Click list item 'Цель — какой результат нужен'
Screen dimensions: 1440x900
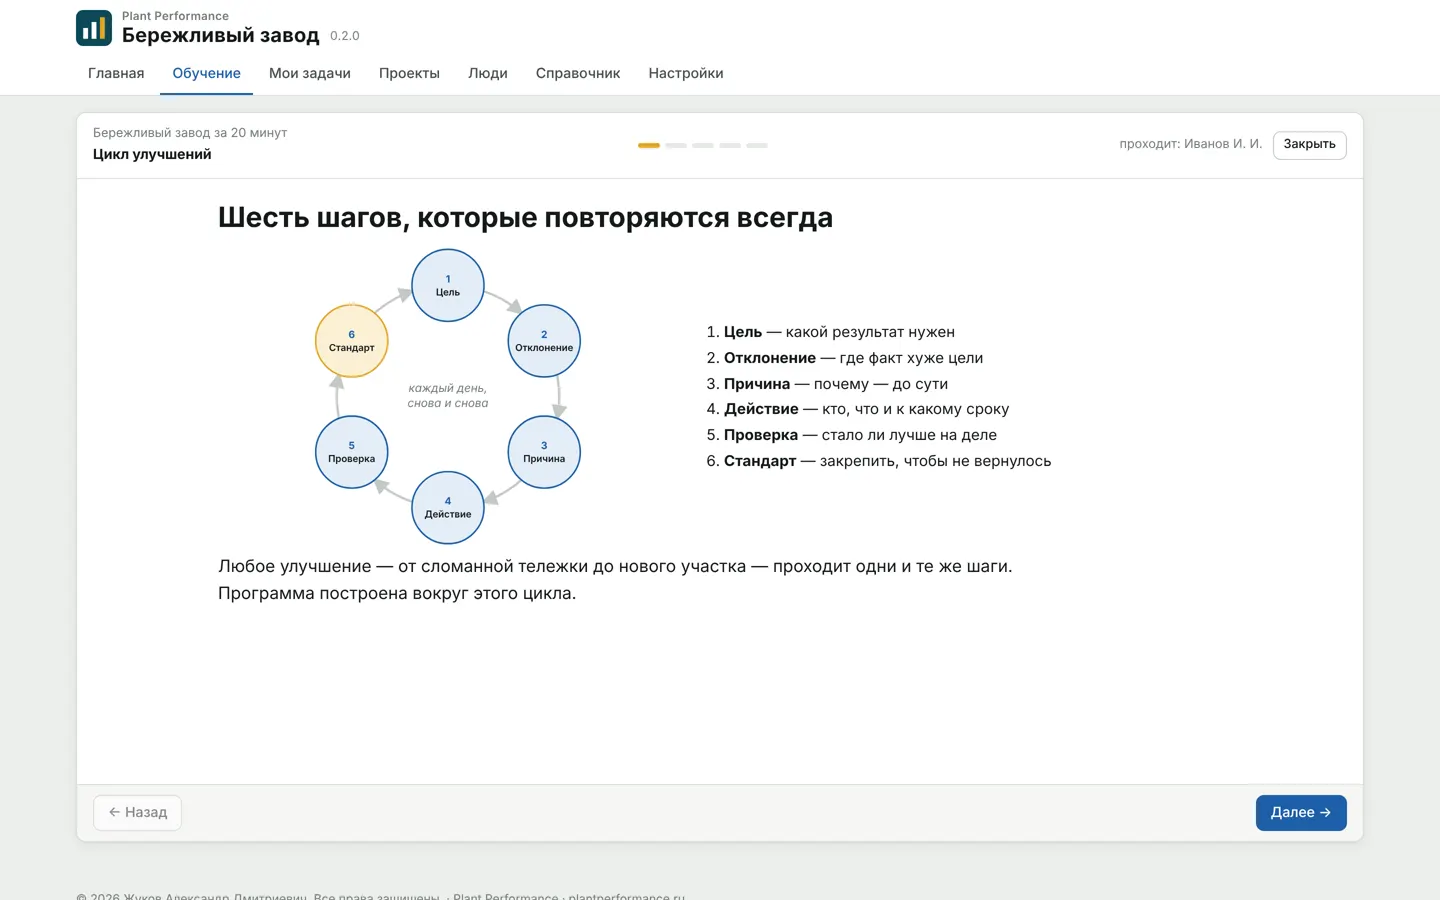click(839, 332)
